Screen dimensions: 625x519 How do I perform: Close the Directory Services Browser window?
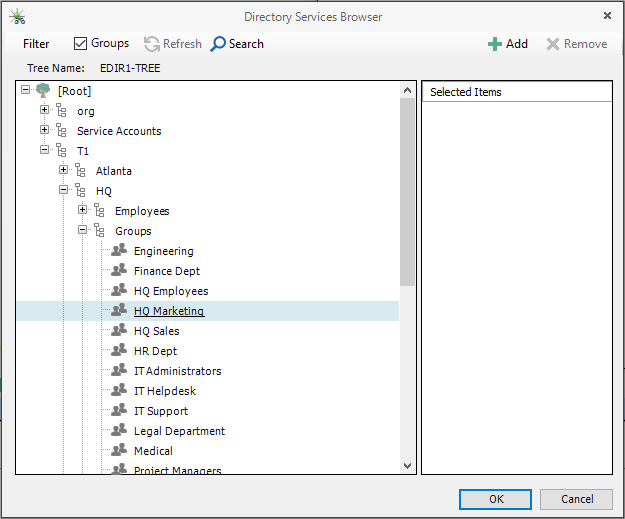coord(607,16)
